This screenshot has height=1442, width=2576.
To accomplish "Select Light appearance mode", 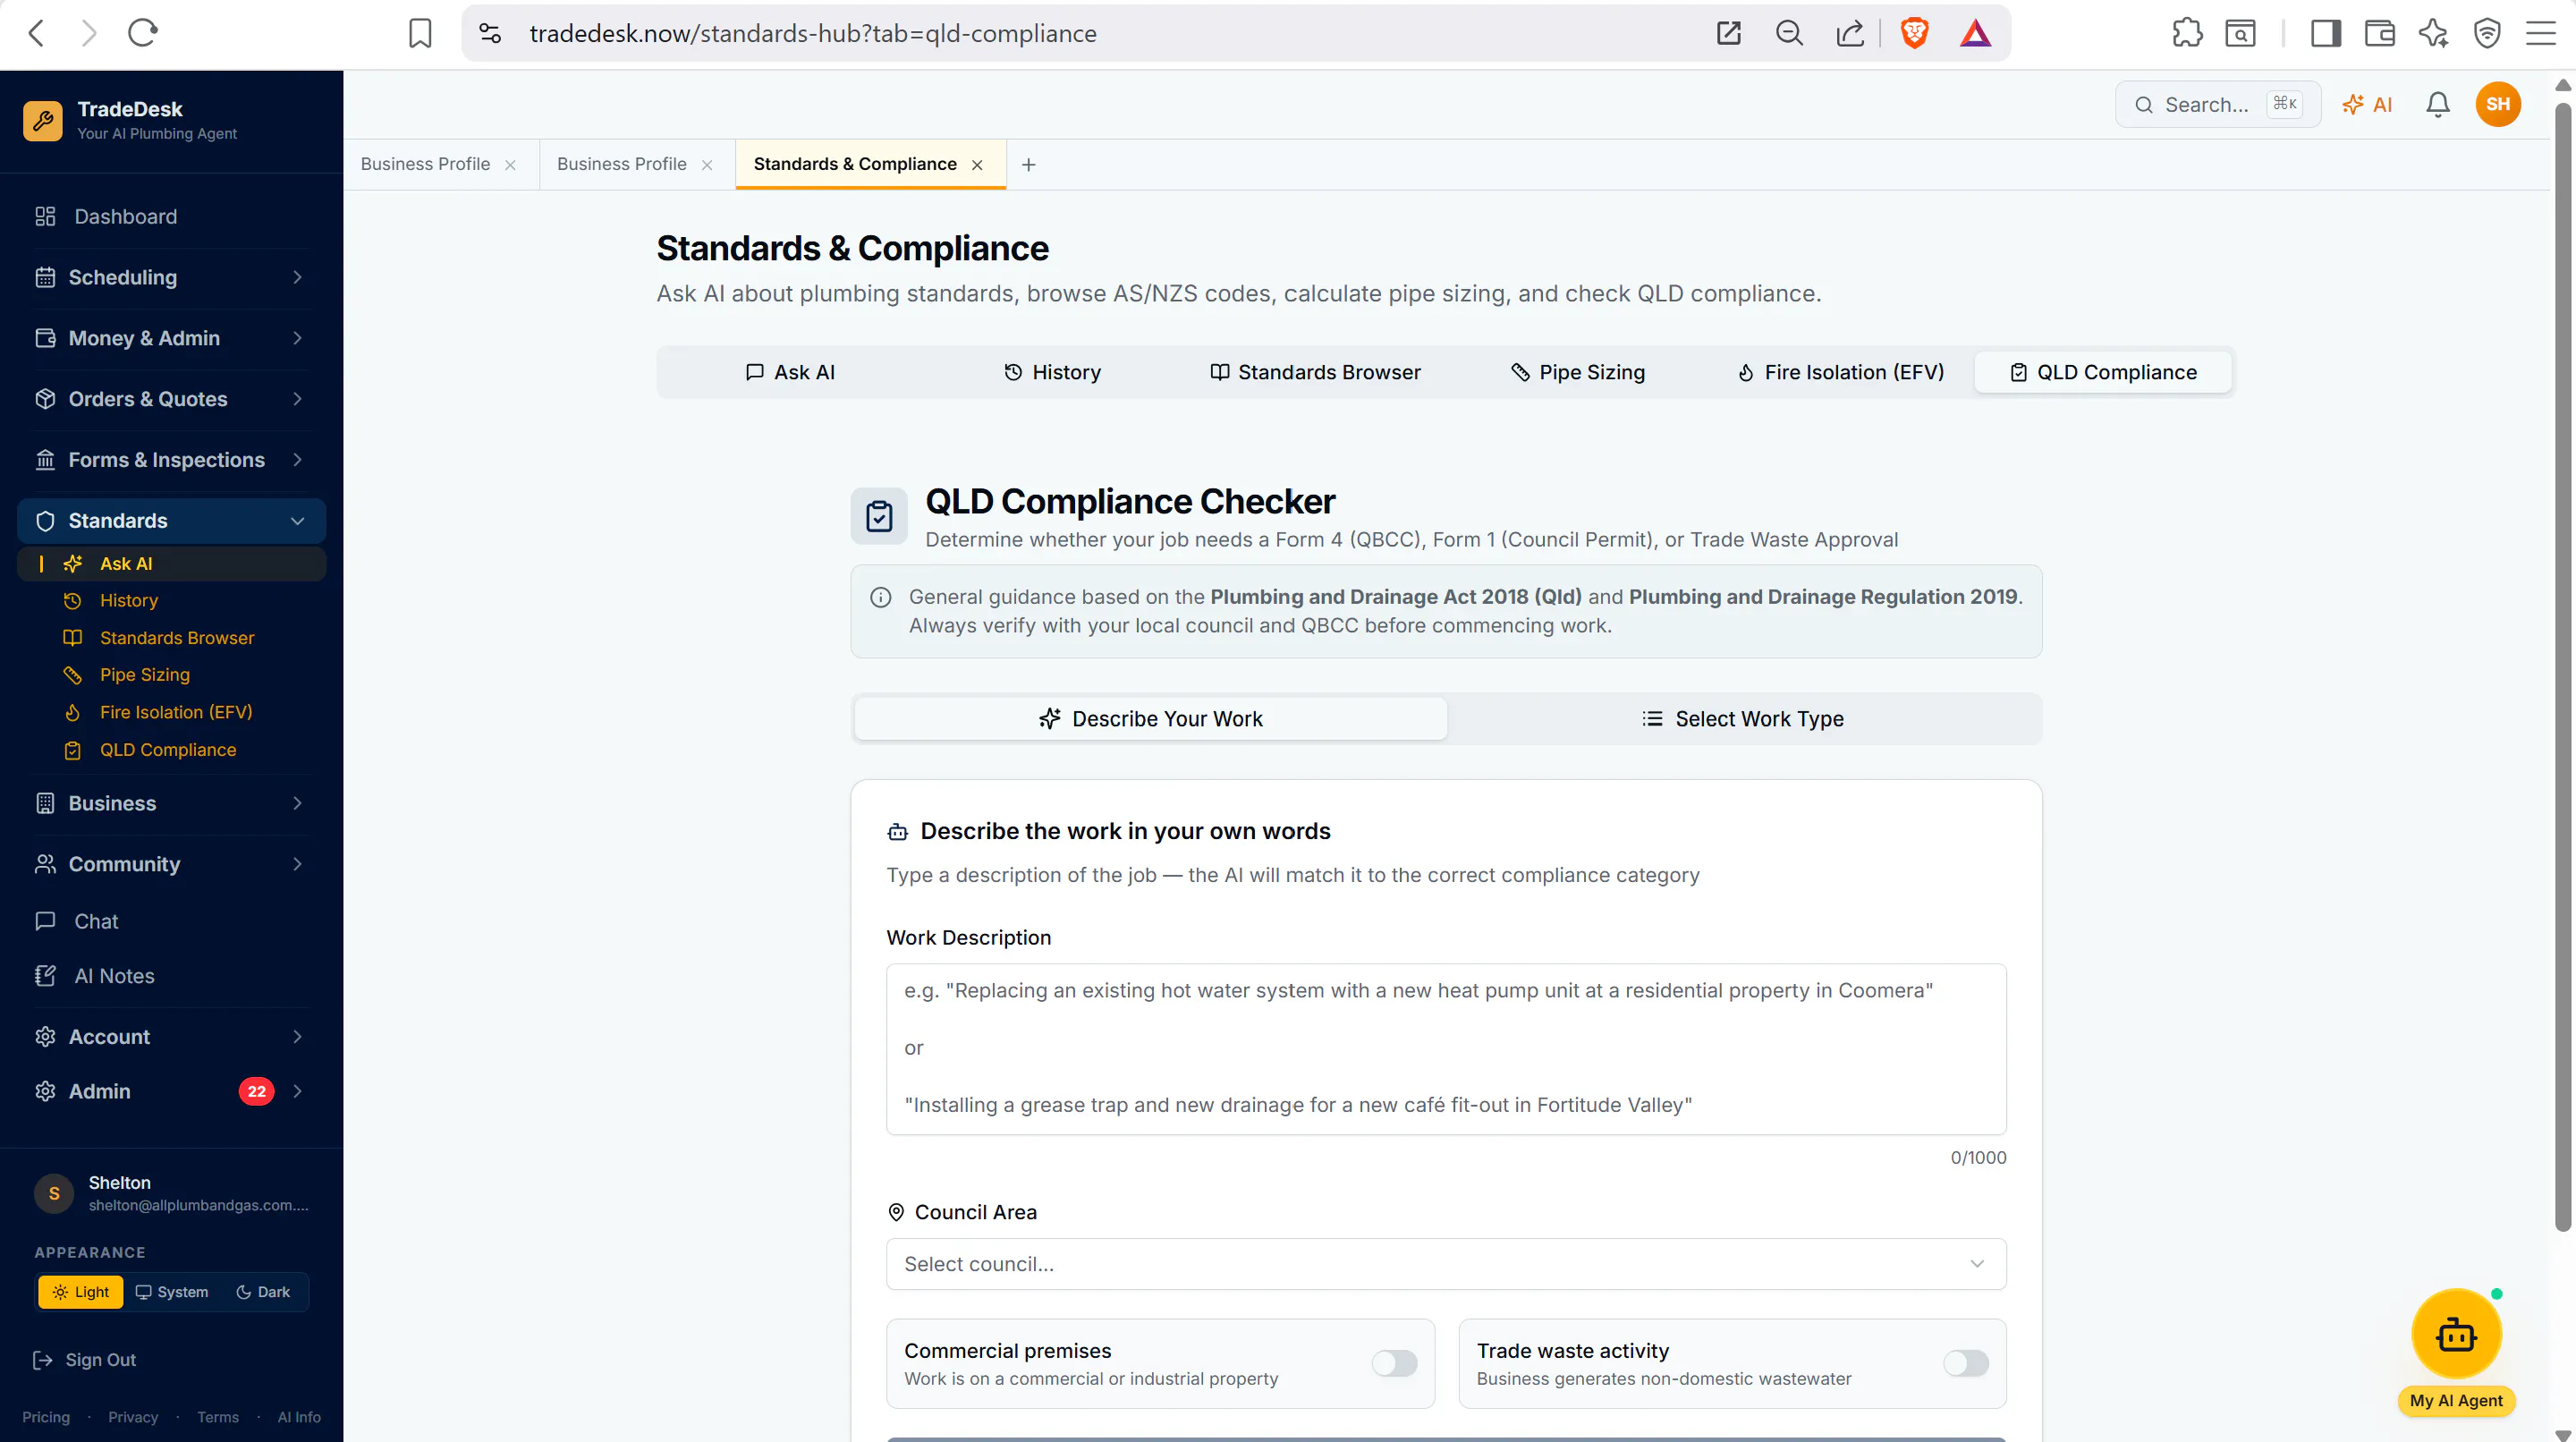I will point(81,1292).
